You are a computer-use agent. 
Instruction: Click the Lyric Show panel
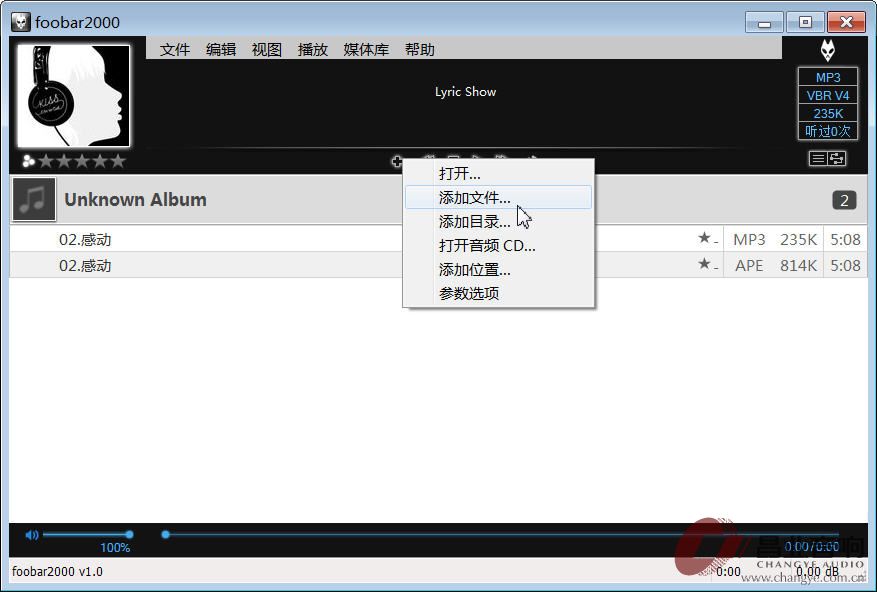465,92
